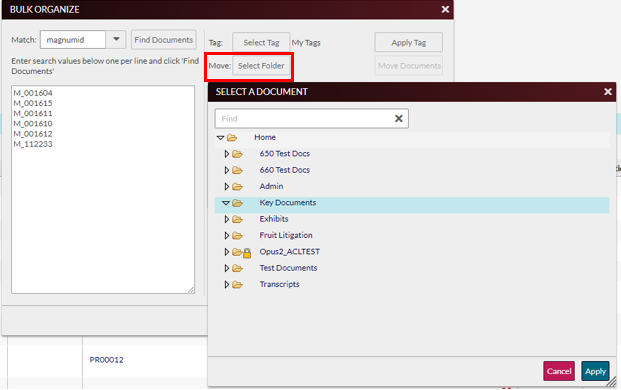621x390 pixels.
Task: Click the Move Documents button
Action: coord(409,66)
